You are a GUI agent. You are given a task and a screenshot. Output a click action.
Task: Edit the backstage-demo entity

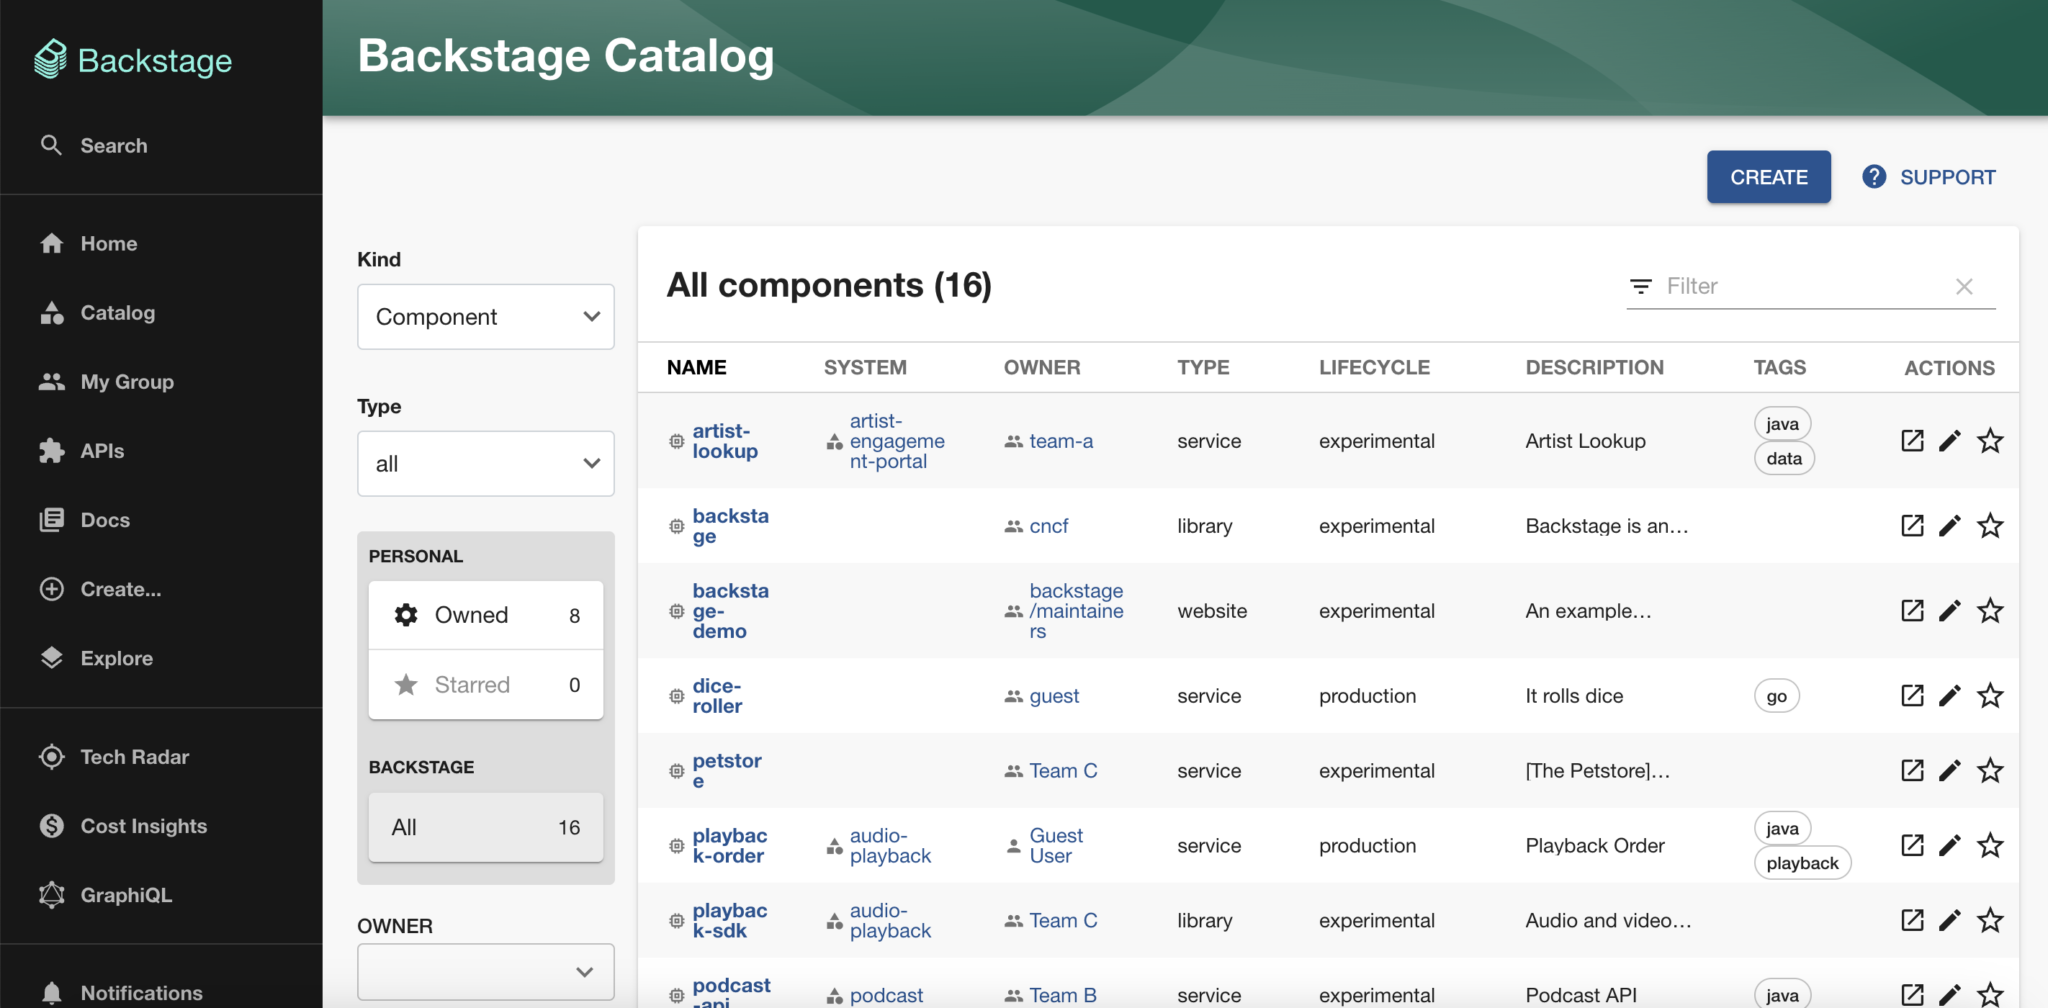coord(1950,611)
